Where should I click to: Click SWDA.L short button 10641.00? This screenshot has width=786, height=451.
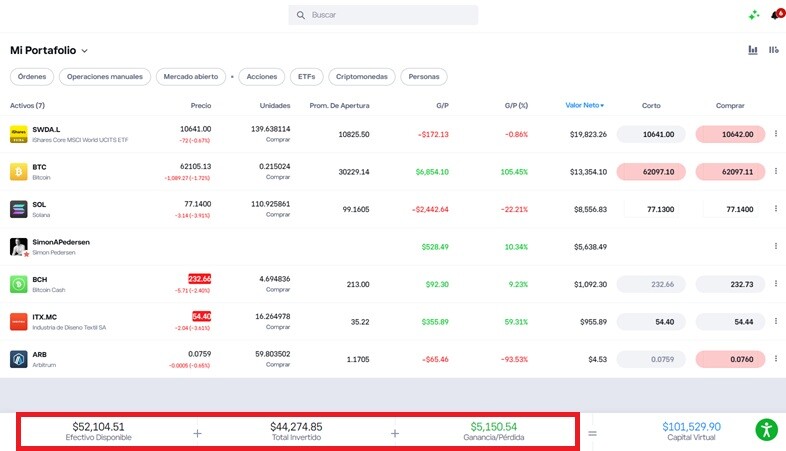point(651,134)
